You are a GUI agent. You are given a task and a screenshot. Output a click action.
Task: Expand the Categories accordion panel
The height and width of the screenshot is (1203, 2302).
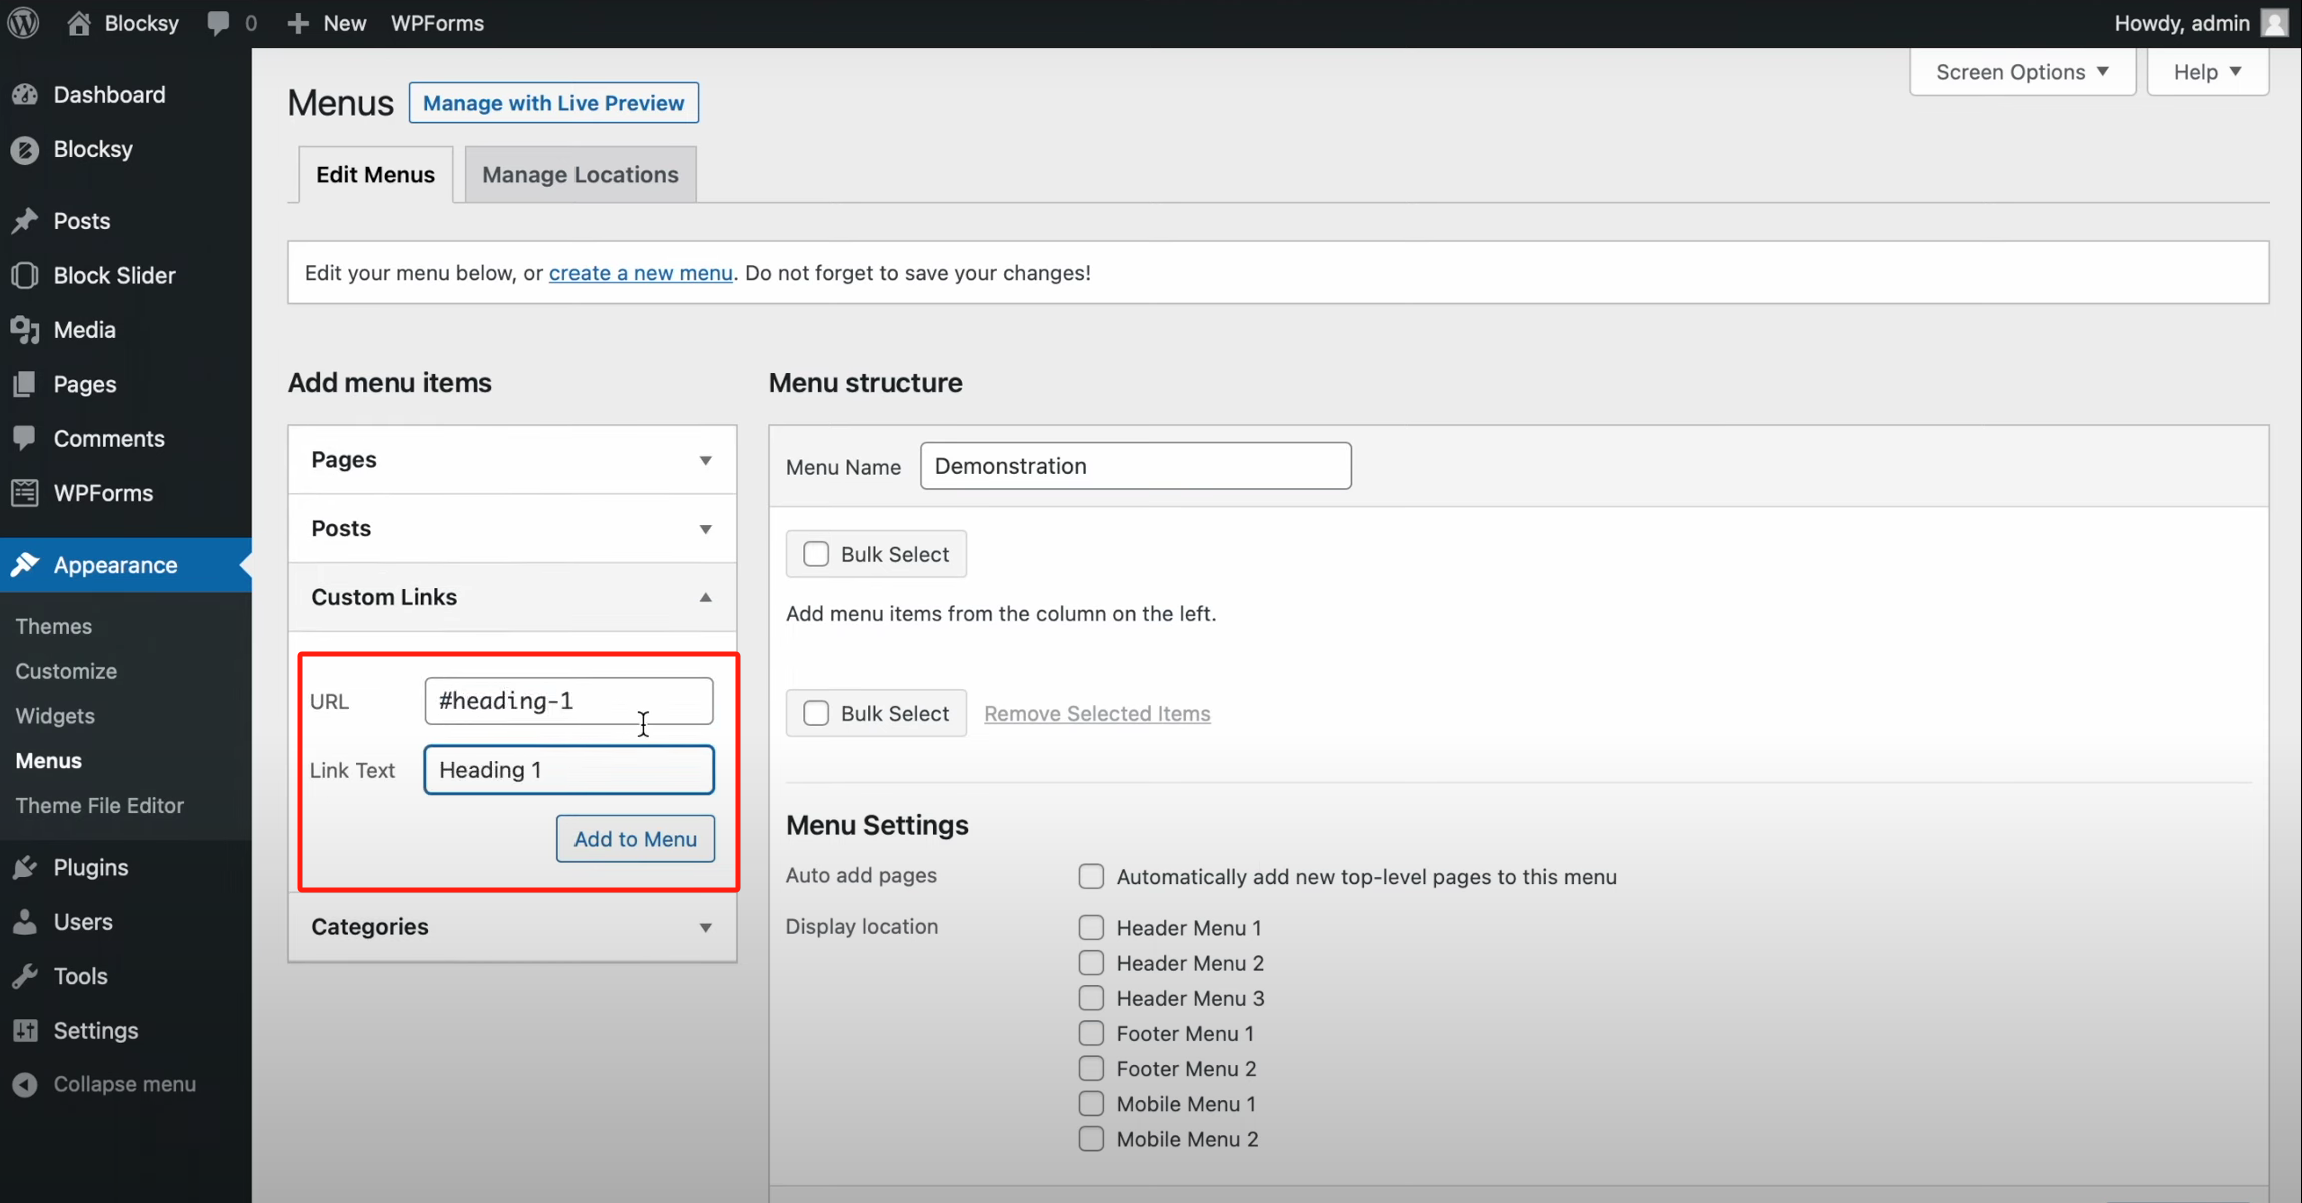511,926
